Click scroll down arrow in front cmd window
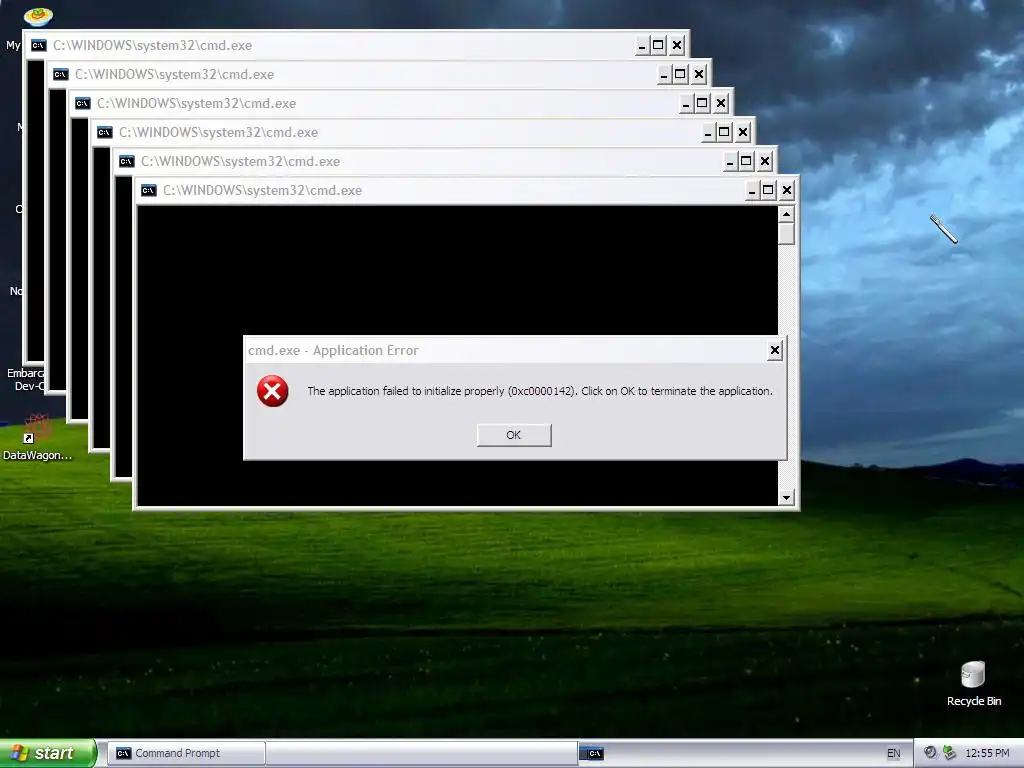This screenshot has height=768, width=1024. (x=786, y=498)
